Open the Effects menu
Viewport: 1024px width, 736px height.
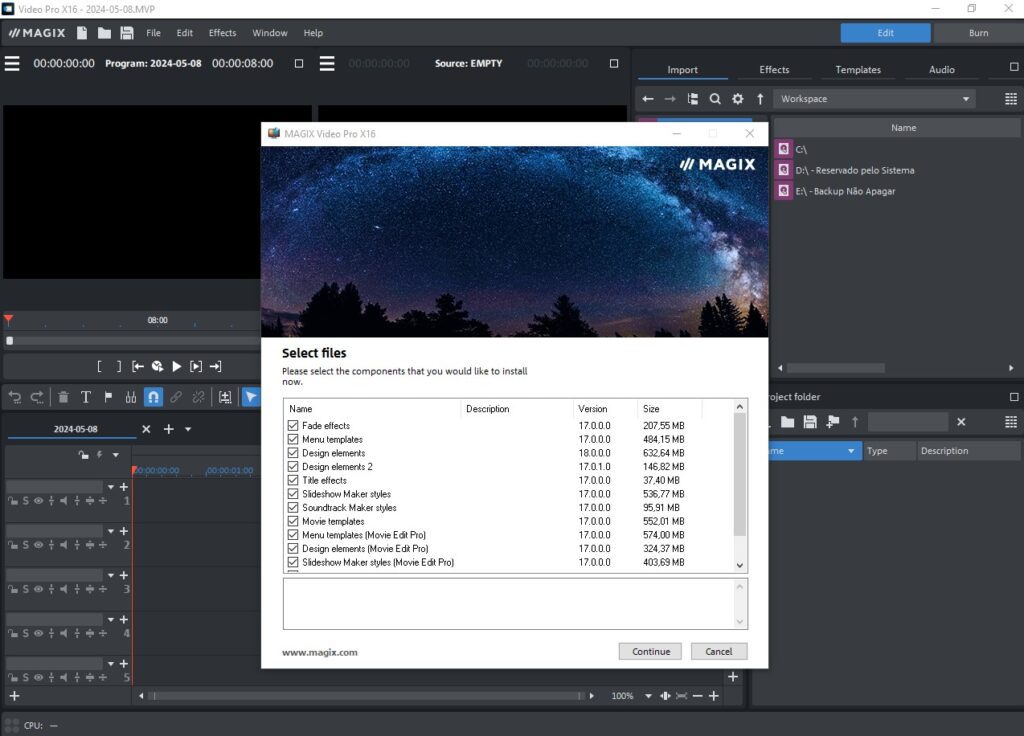point(222,32)
